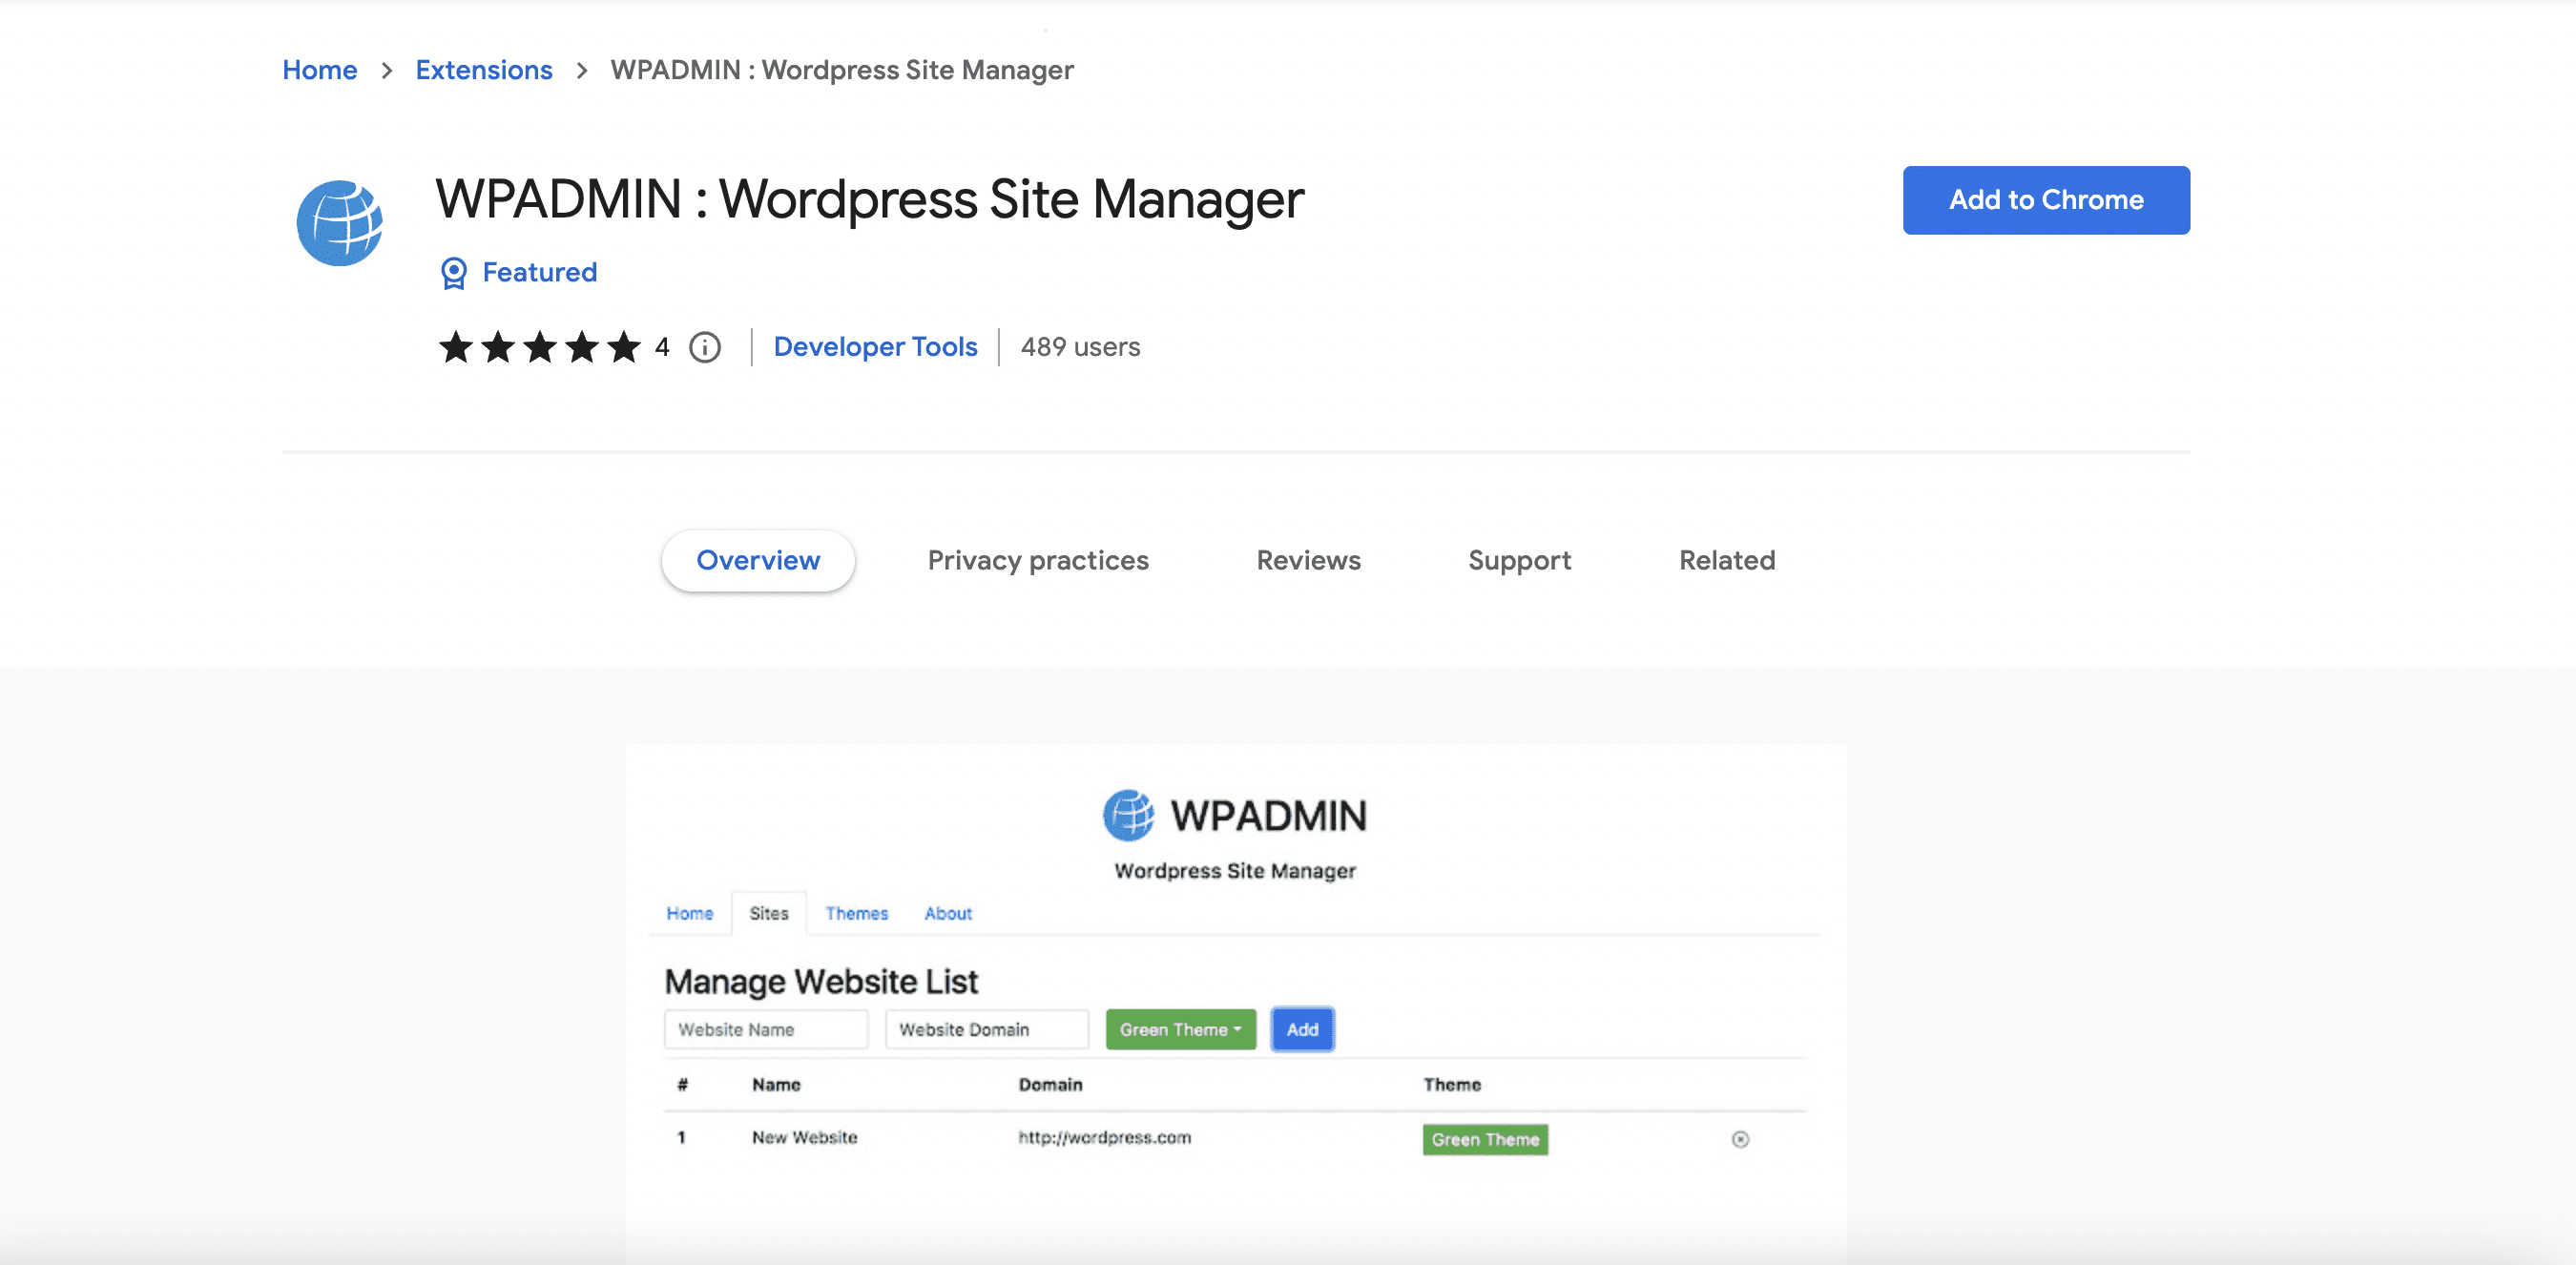The image size is (2576, 1265).
Task: Click the WPADMIN : Wordpress Site Manager page title
Action: tap(869, 199)
